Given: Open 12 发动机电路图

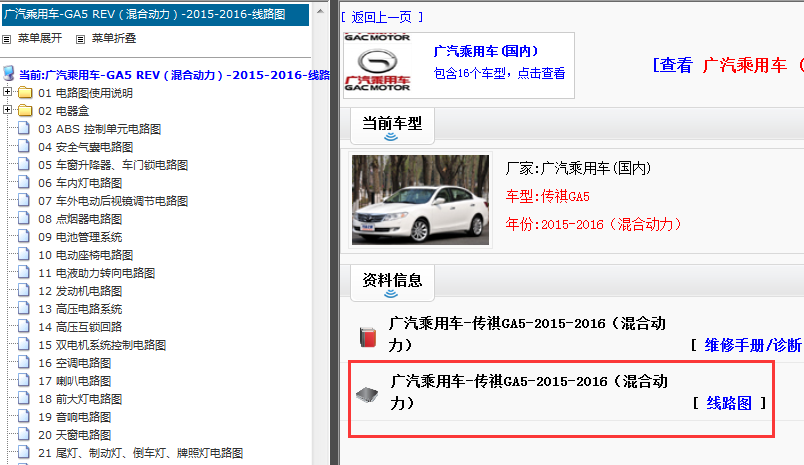Looking at the screenshot, I should pyautogui.click(x=80, y=291).
